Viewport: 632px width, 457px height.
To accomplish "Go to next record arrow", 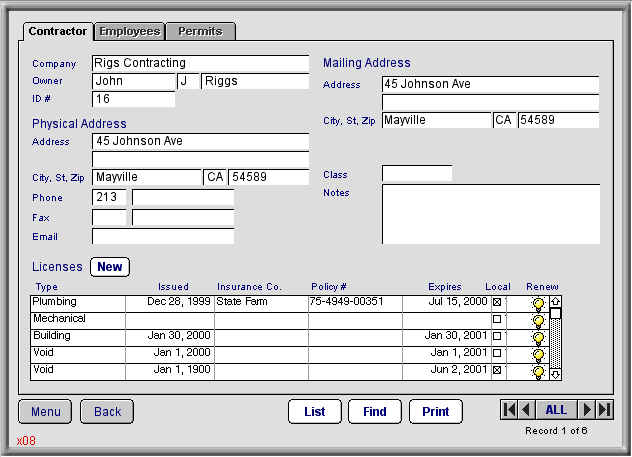I will pyautogui.click(x=587, y=410).
